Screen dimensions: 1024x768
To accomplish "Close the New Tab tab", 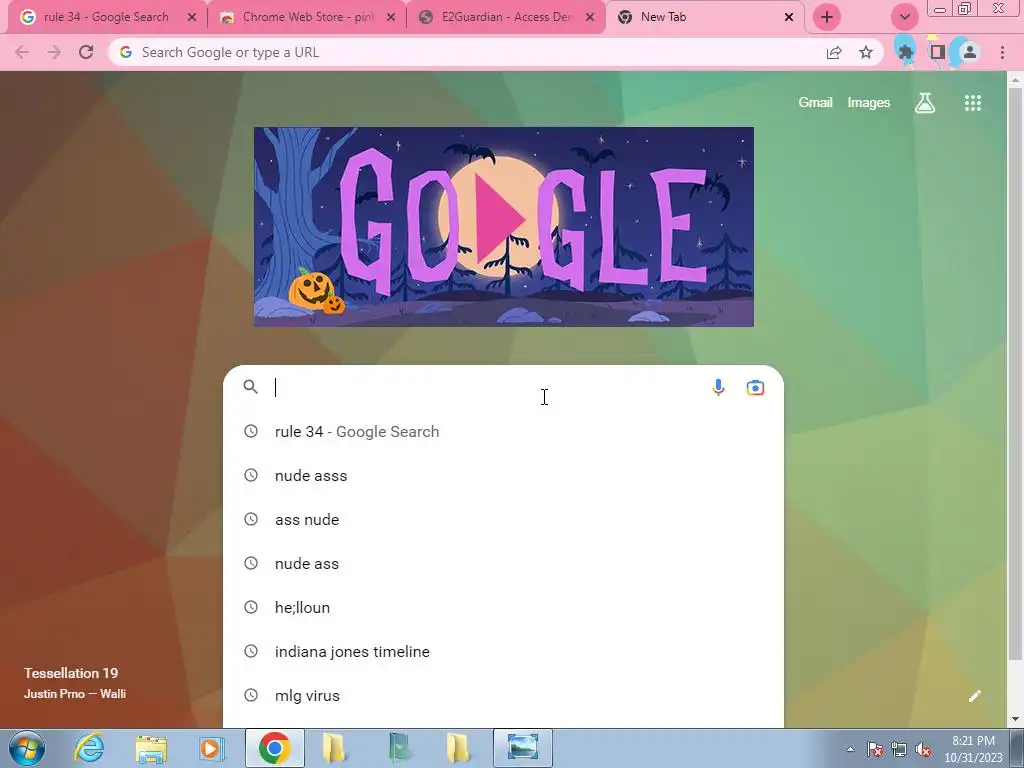I will click(x=789, y=17).
